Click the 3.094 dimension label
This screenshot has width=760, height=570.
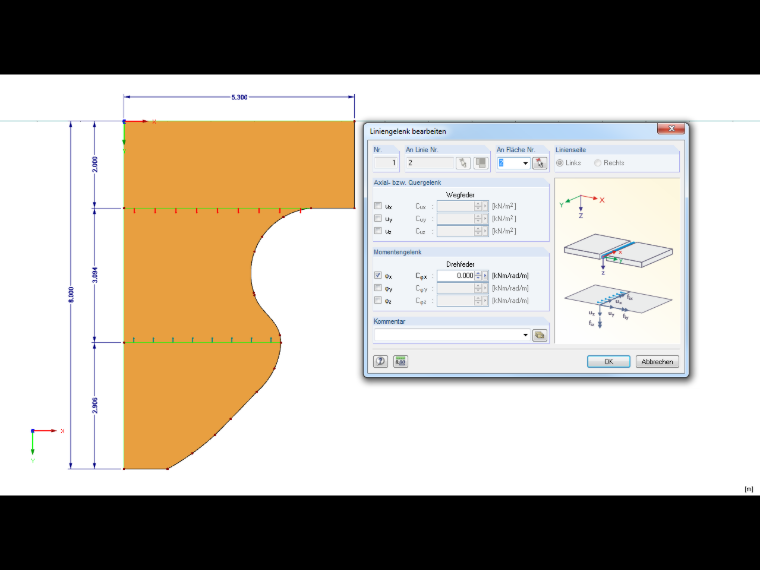95,275
